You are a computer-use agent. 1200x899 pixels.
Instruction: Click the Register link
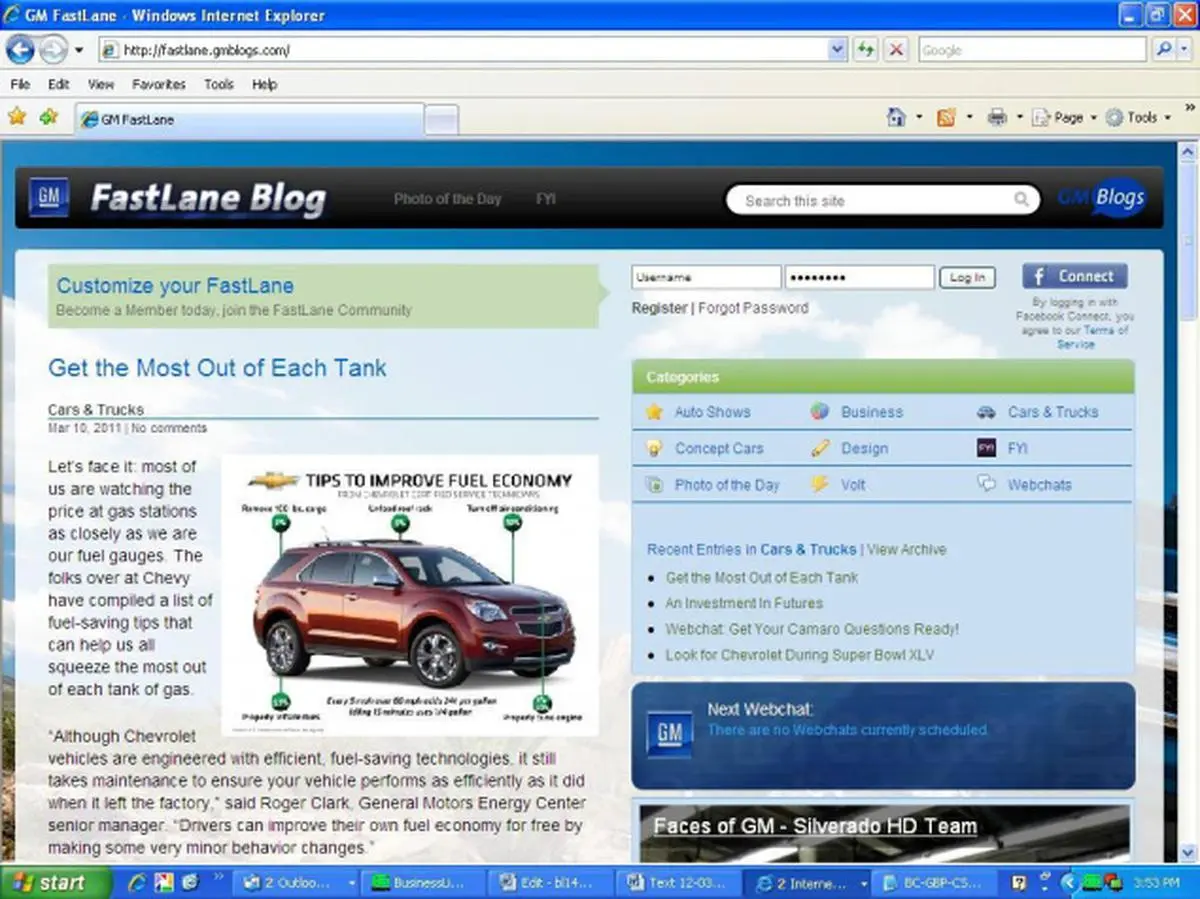click(x=660, y=308)
